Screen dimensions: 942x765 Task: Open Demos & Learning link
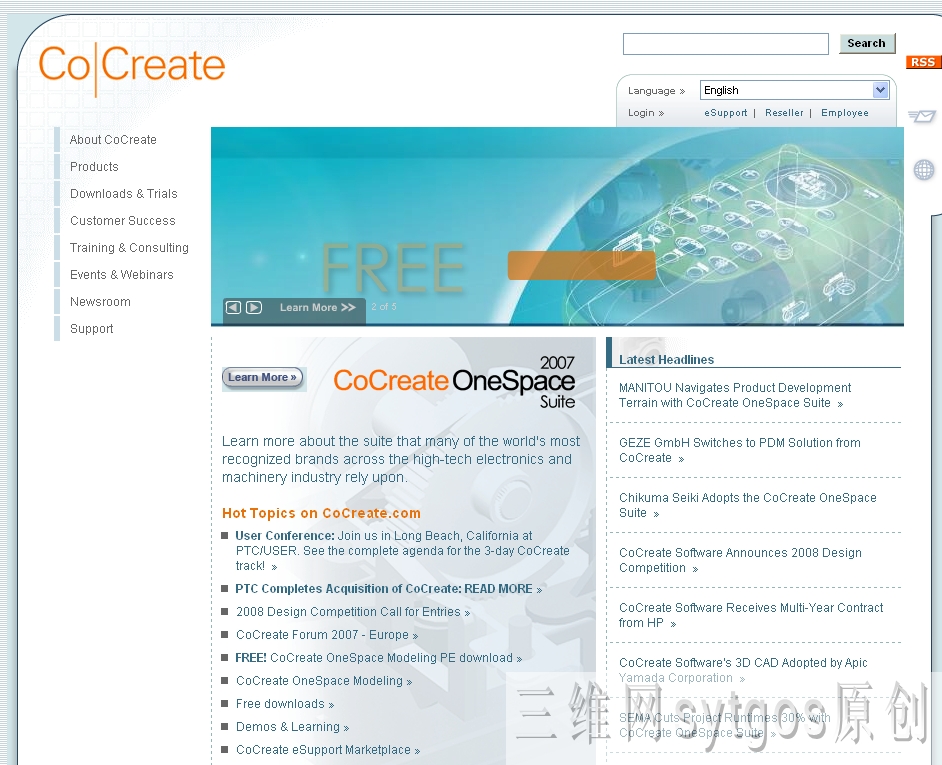pos(293,727)
